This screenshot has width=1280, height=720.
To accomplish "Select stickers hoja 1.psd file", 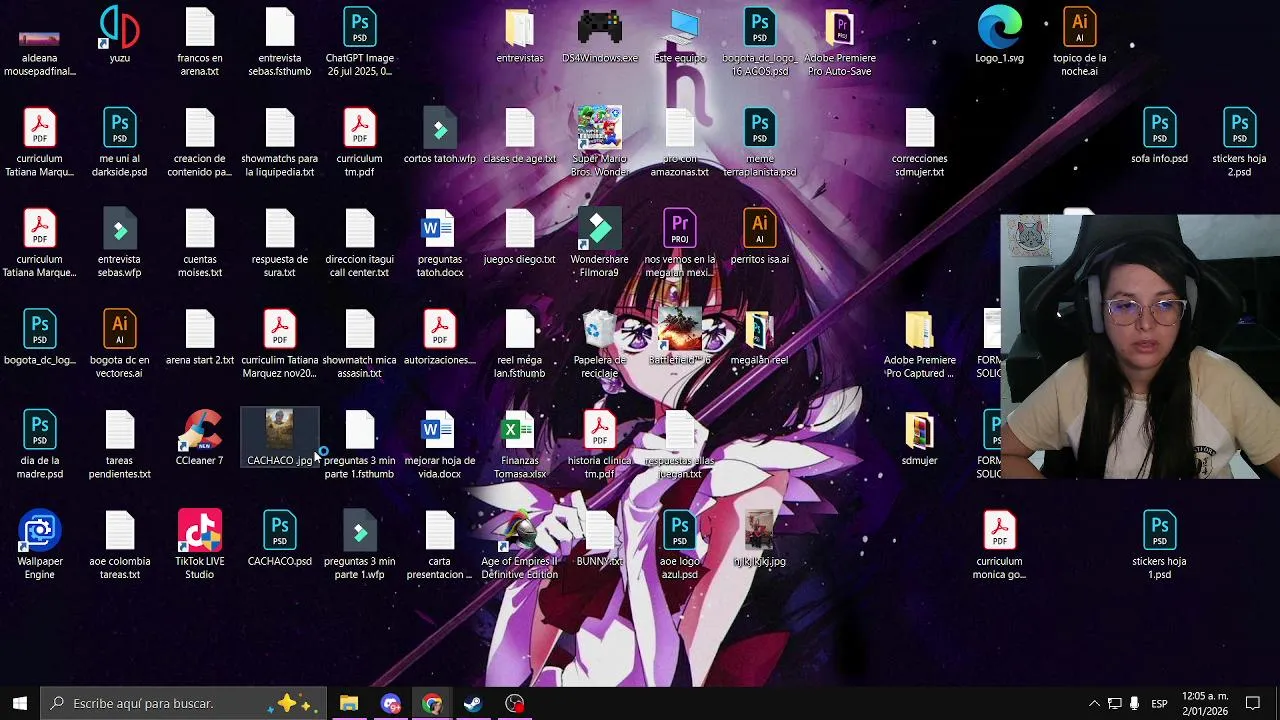I will coord(1159,545).
